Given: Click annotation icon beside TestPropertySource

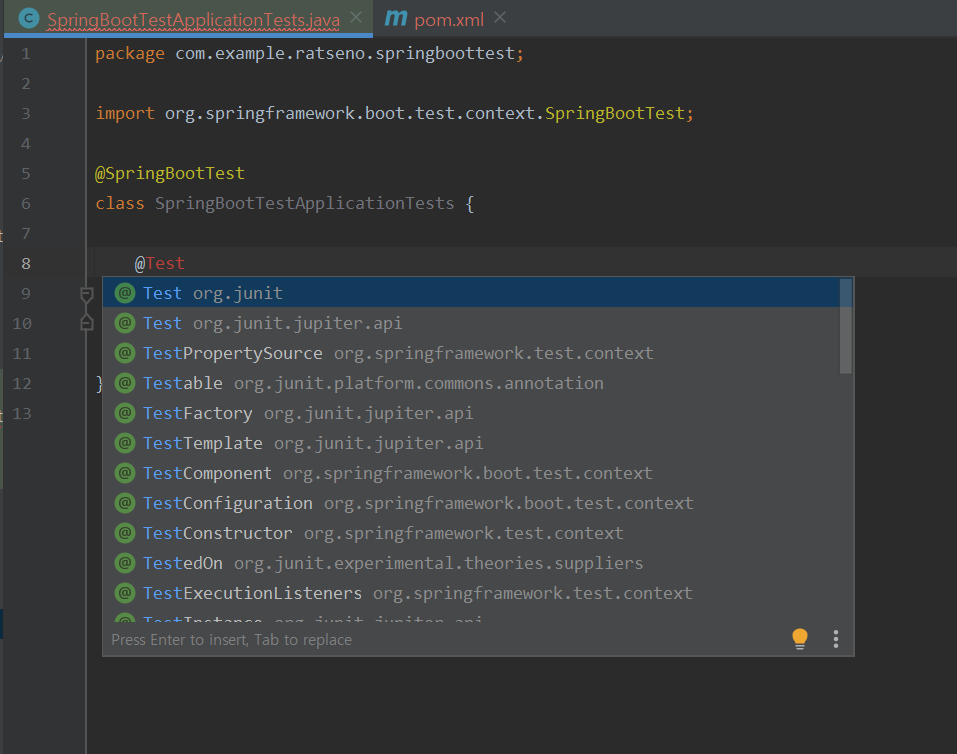Looking at the screenshot, I should [x=125, y=353].
